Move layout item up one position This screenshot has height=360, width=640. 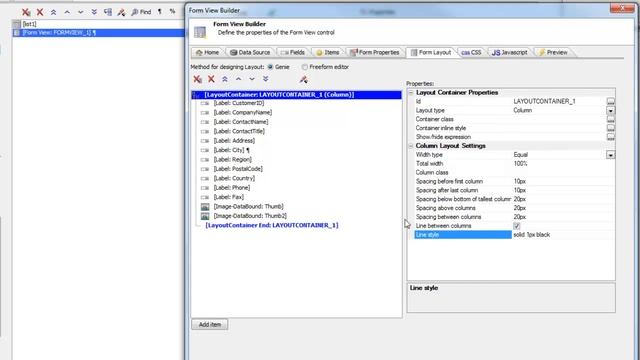click(x=238, y=79)
